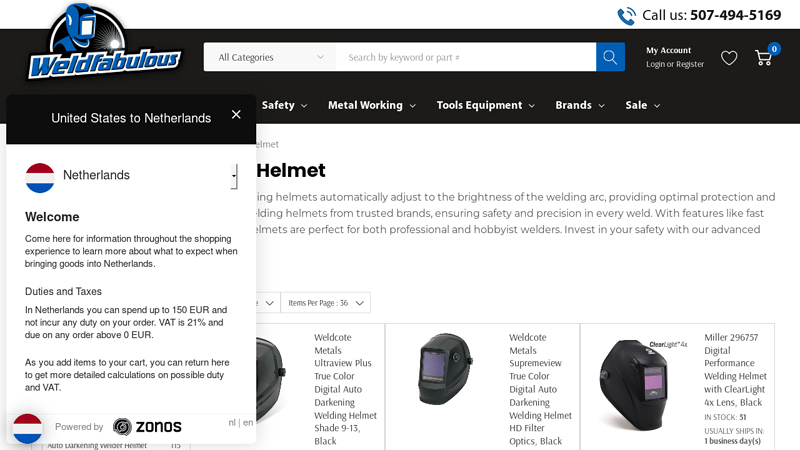Switch panel language to en
800x450 pixels.
point(248,422)
